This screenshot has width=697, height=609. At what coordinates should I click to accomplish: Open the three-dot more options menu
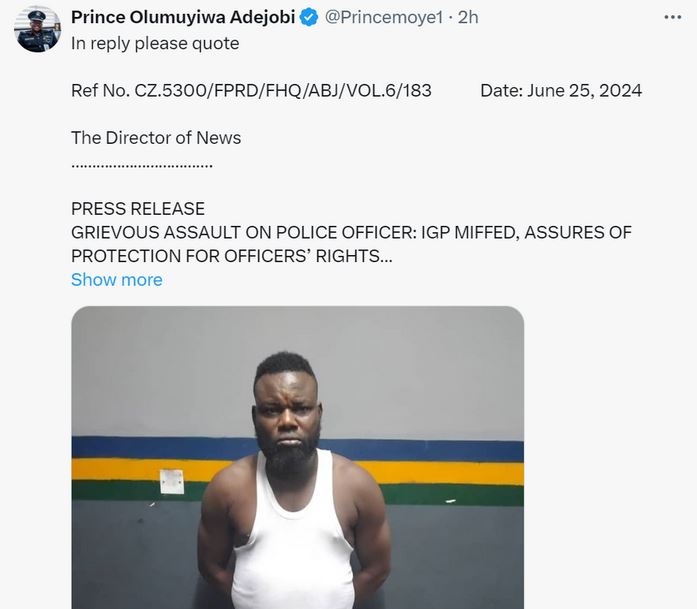673,17
